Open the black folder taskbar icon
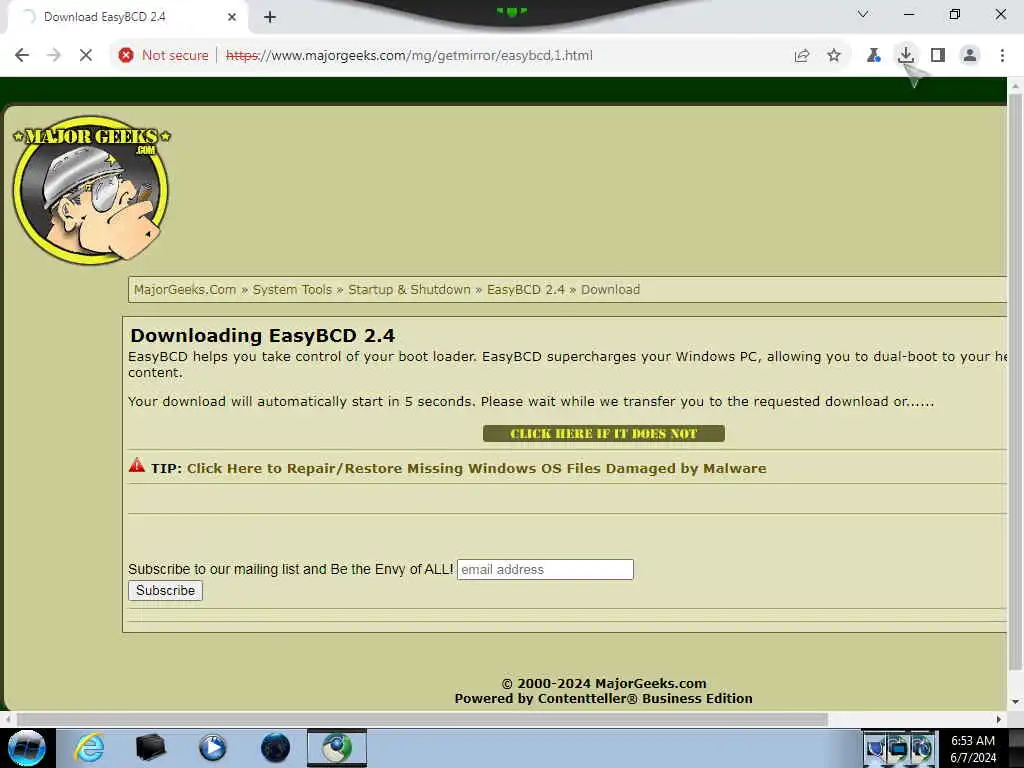This screenshot has height=768, width=1024. (150, 748)
